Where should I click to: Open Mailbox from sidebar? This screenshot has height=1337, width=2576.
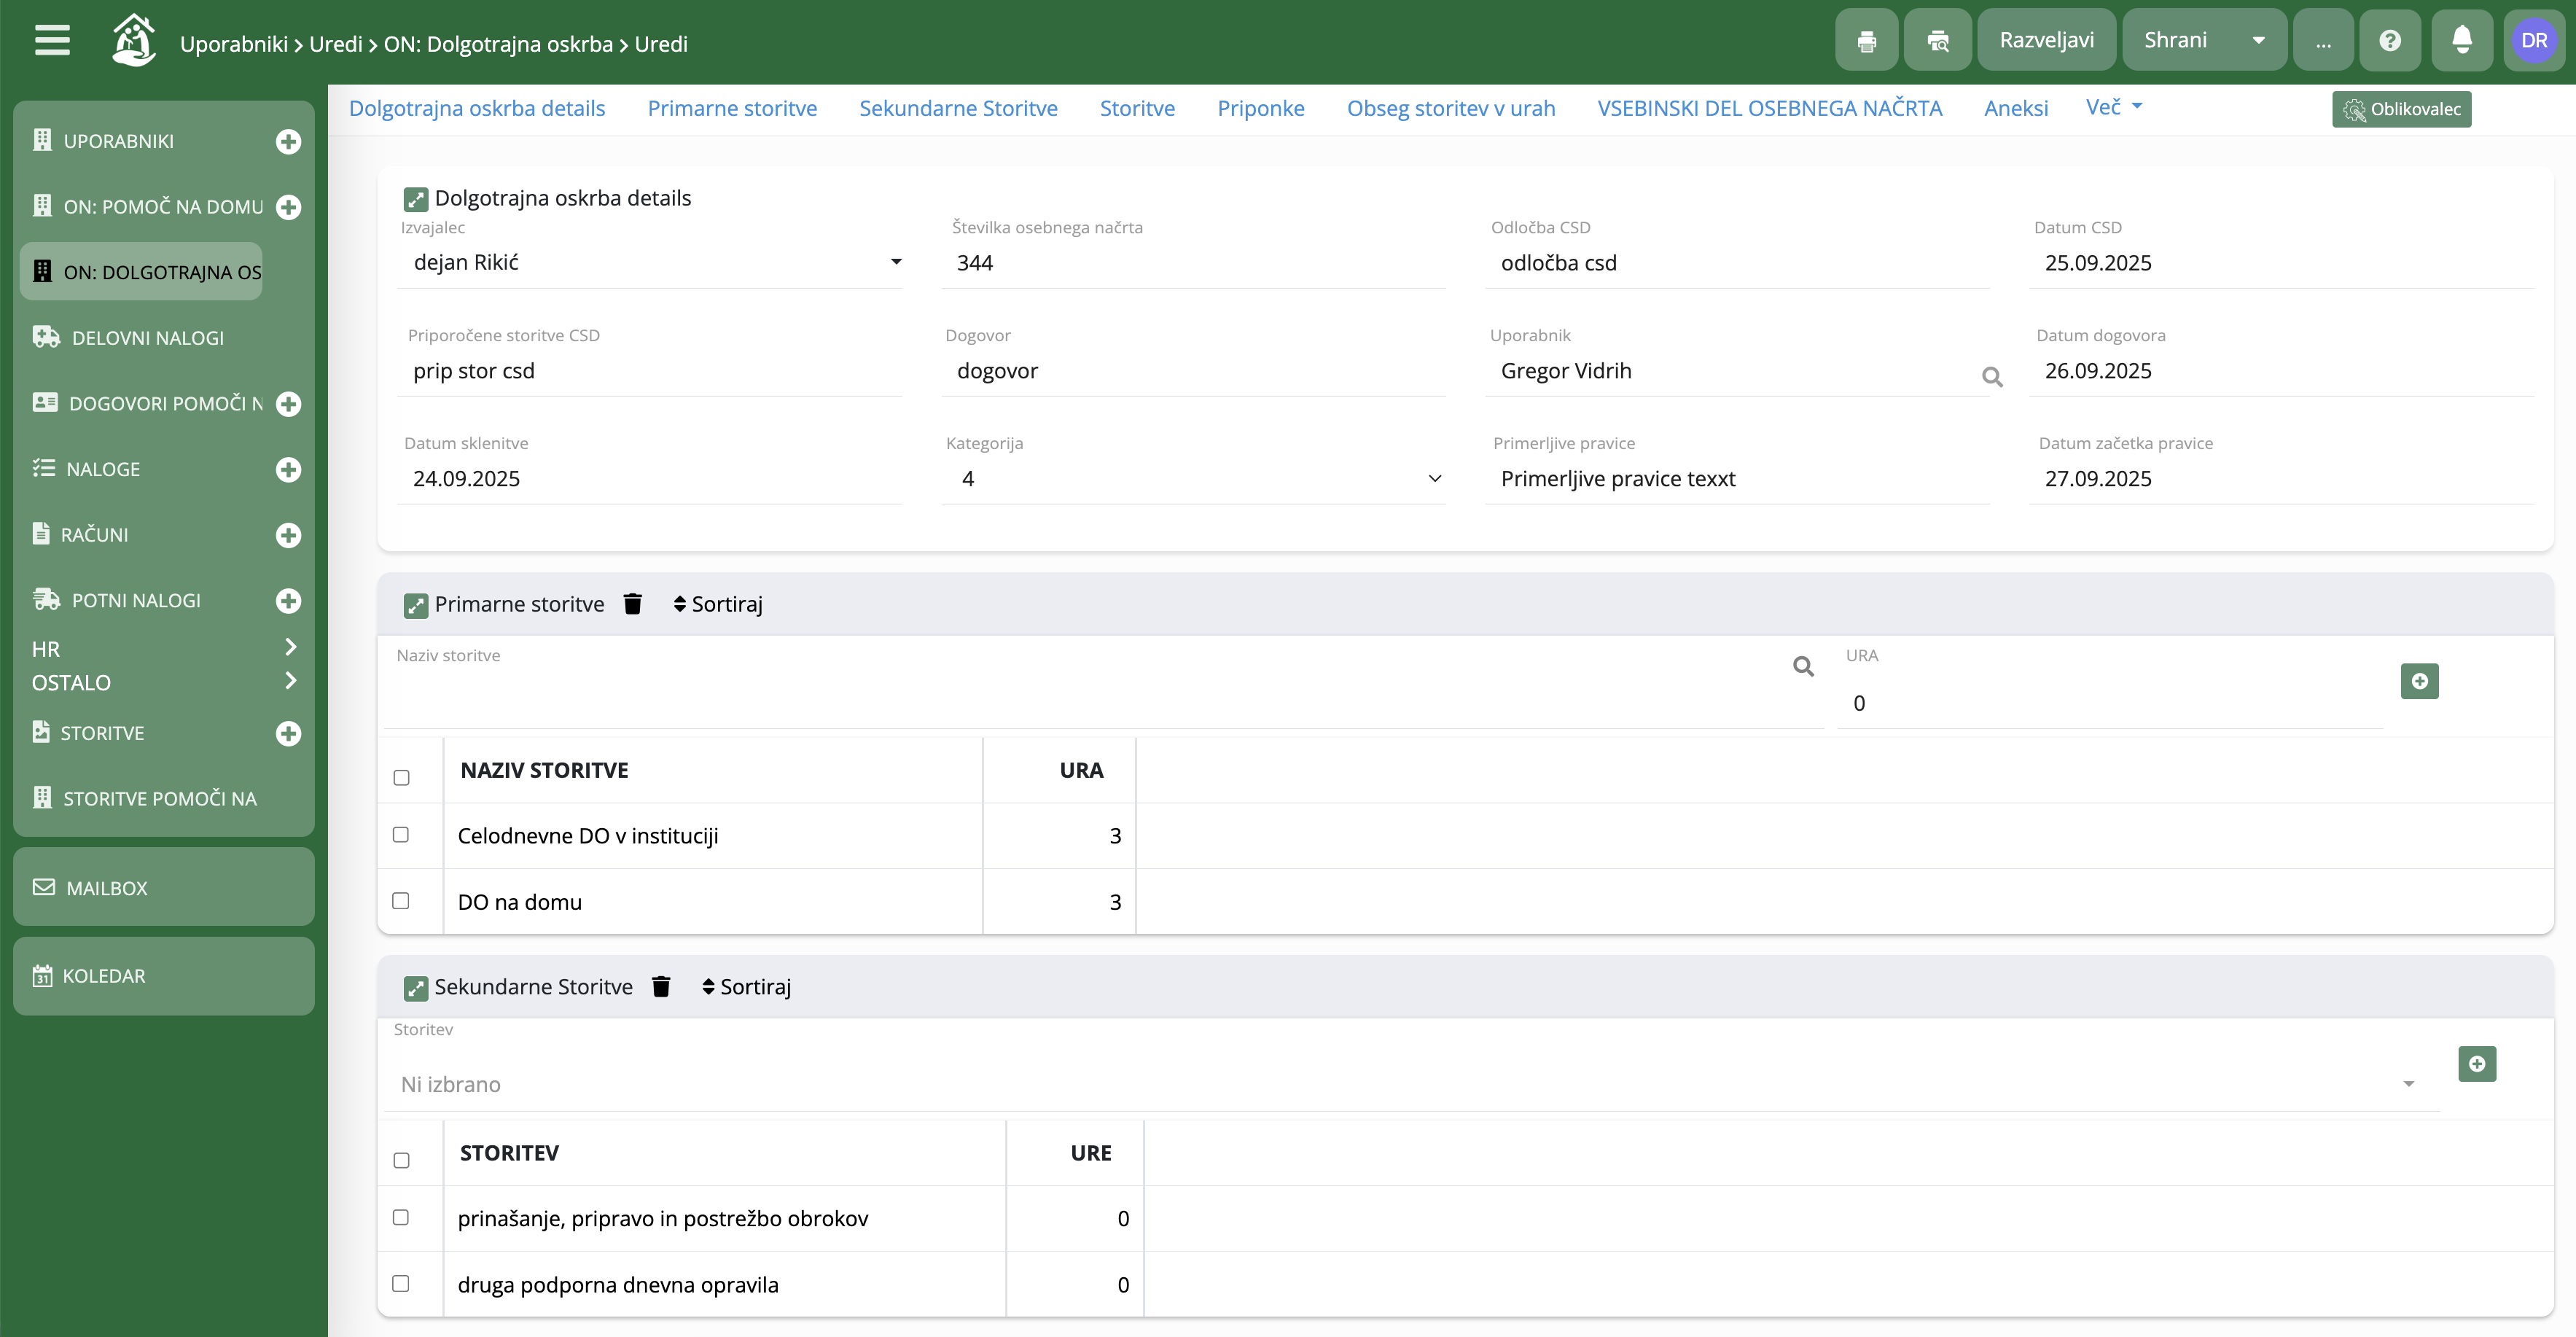point(164,887)
